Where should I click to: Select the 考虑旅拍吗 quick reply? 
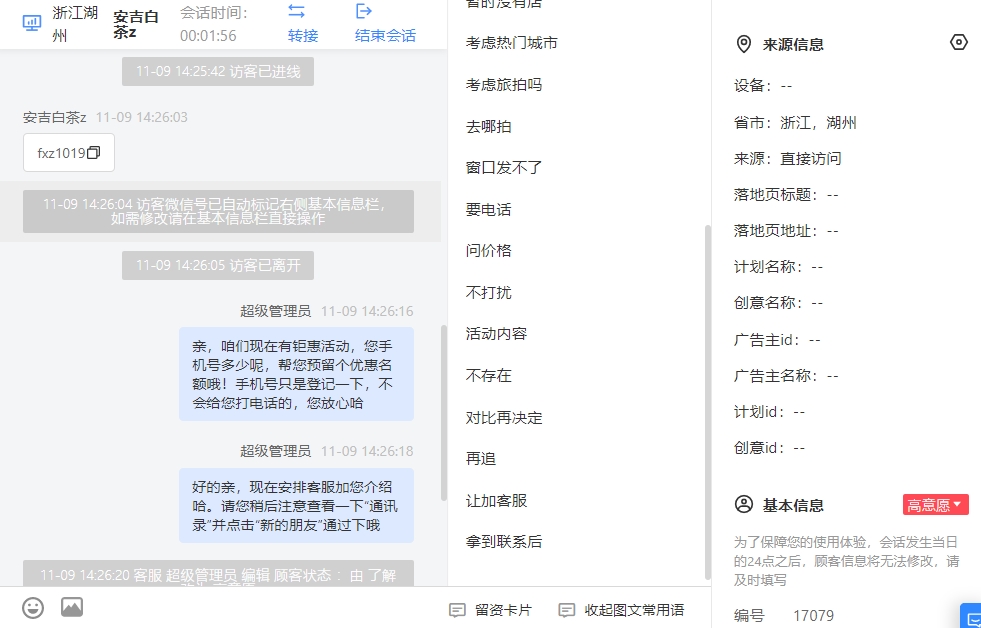[504, 85]
